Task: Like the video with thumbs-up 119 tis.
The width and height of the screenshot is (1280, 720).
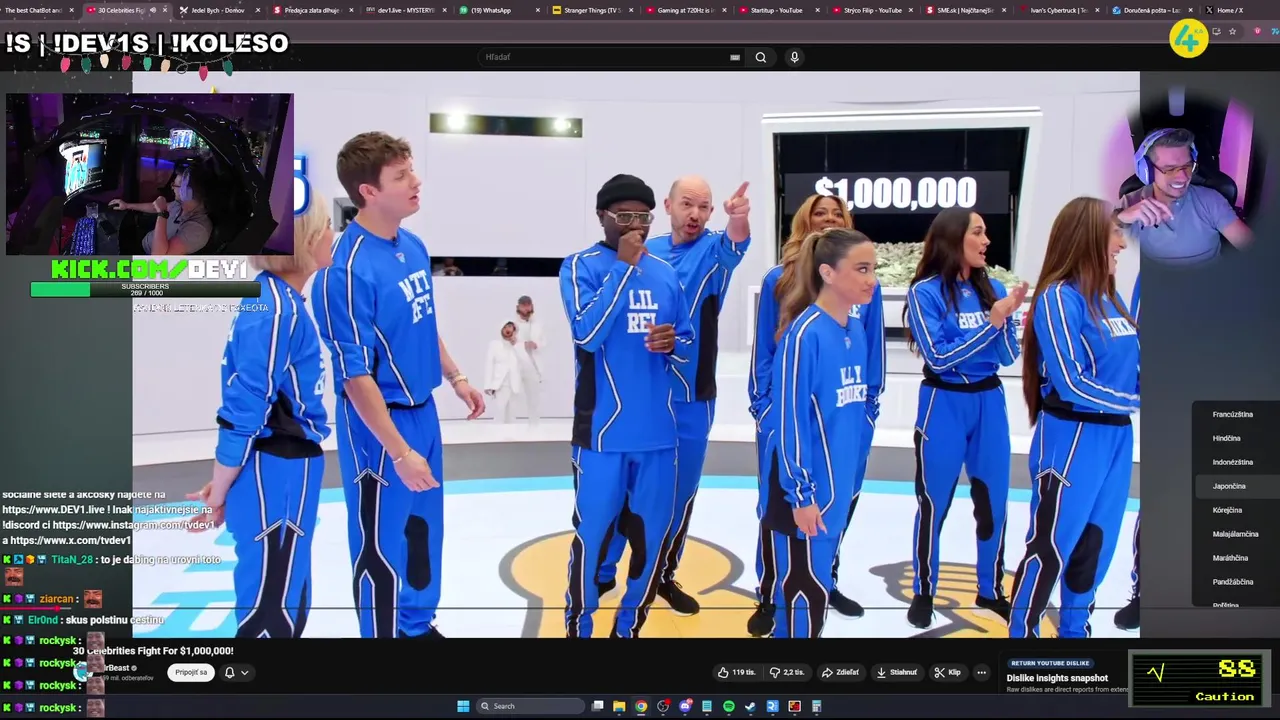Action: [x=736, y=672]
